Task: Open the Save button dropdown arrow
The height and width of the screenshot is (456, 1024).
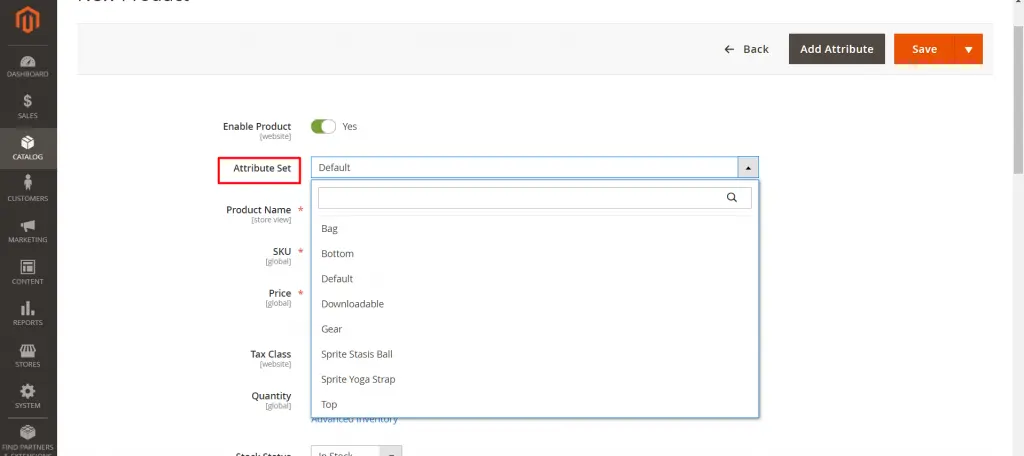Action: pyautogui.click(x=968, y=49)
